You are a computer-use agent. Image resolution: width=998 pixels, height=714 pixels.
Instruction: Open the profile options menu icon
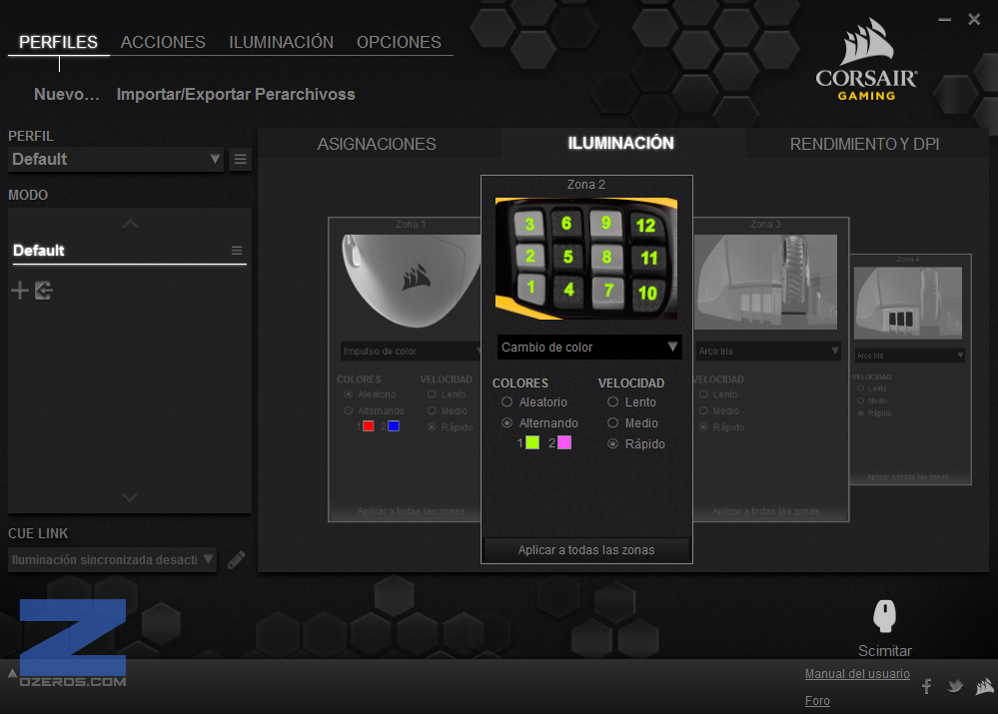[240, 159]
